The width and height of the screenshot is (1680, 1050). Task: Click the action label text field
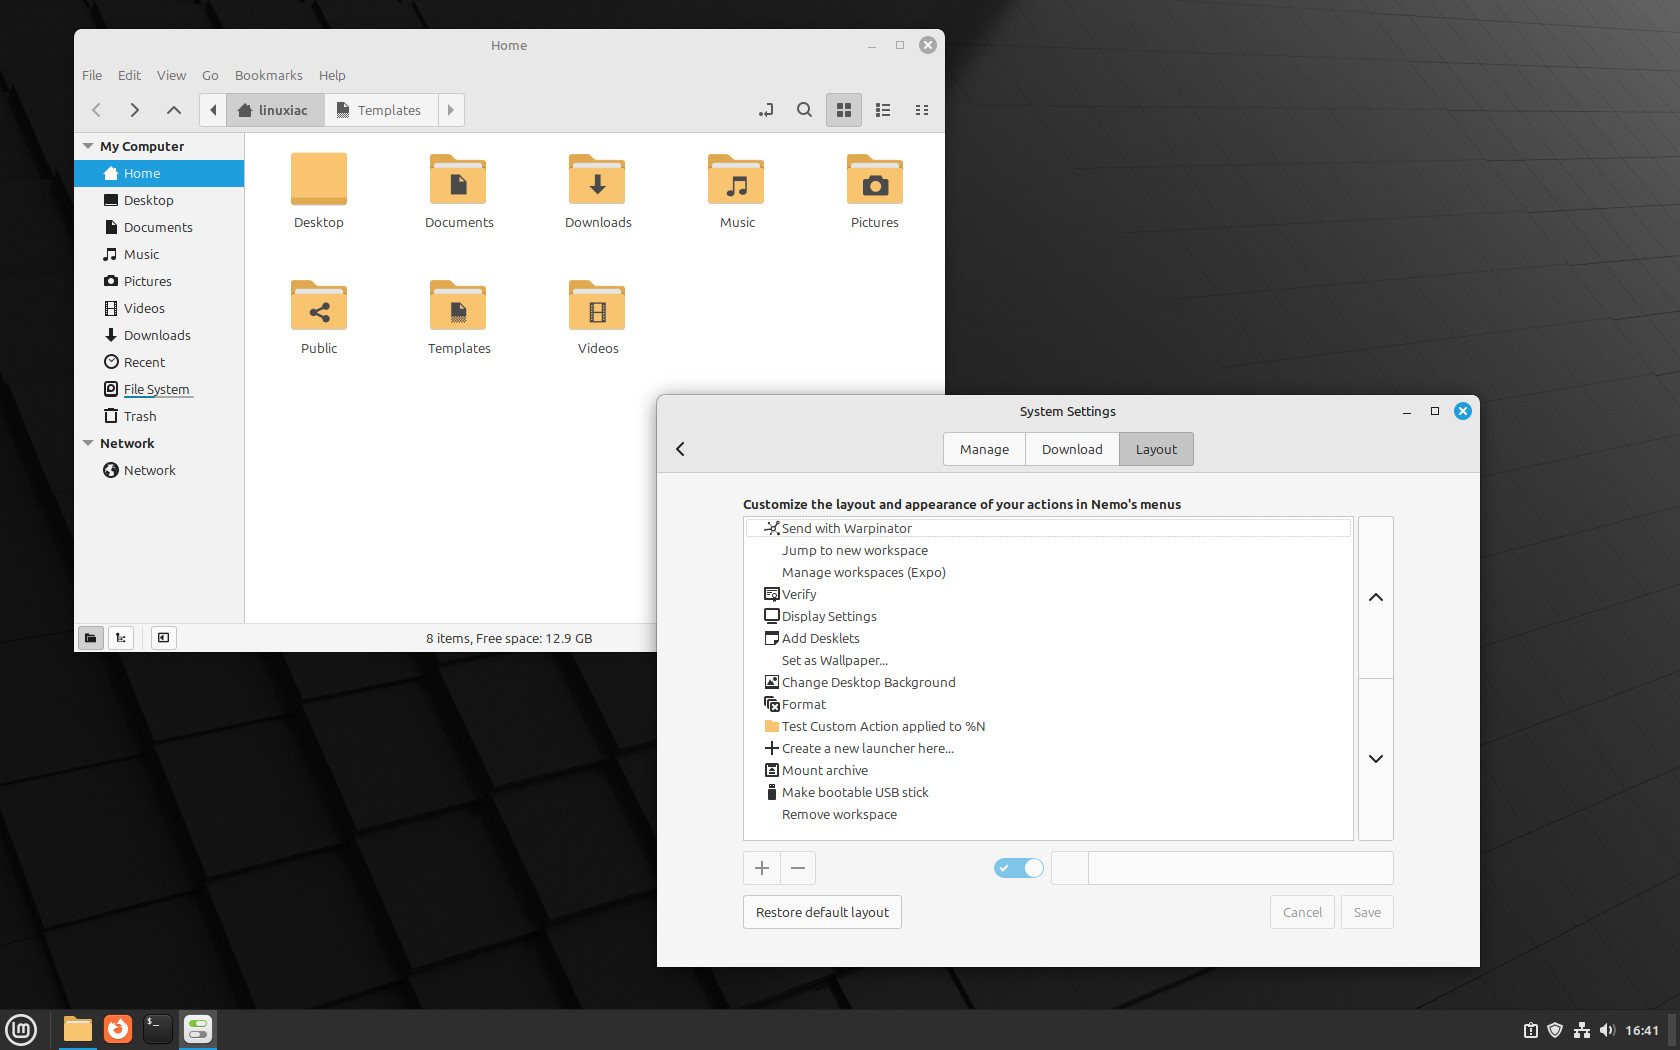(1241, 868)
